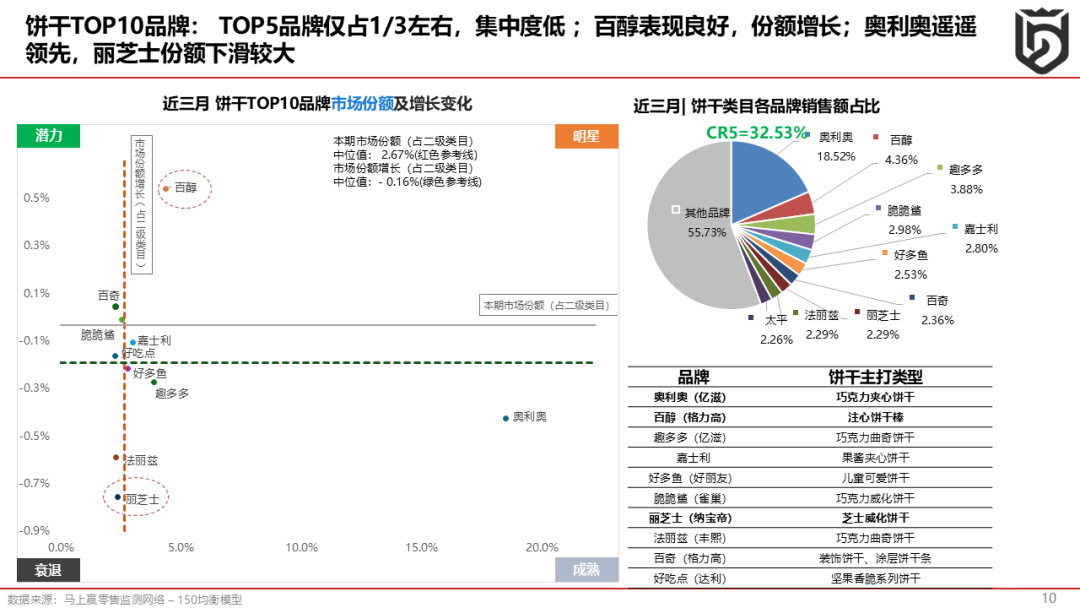Click the 注心饼干棒 table cell

875,417
